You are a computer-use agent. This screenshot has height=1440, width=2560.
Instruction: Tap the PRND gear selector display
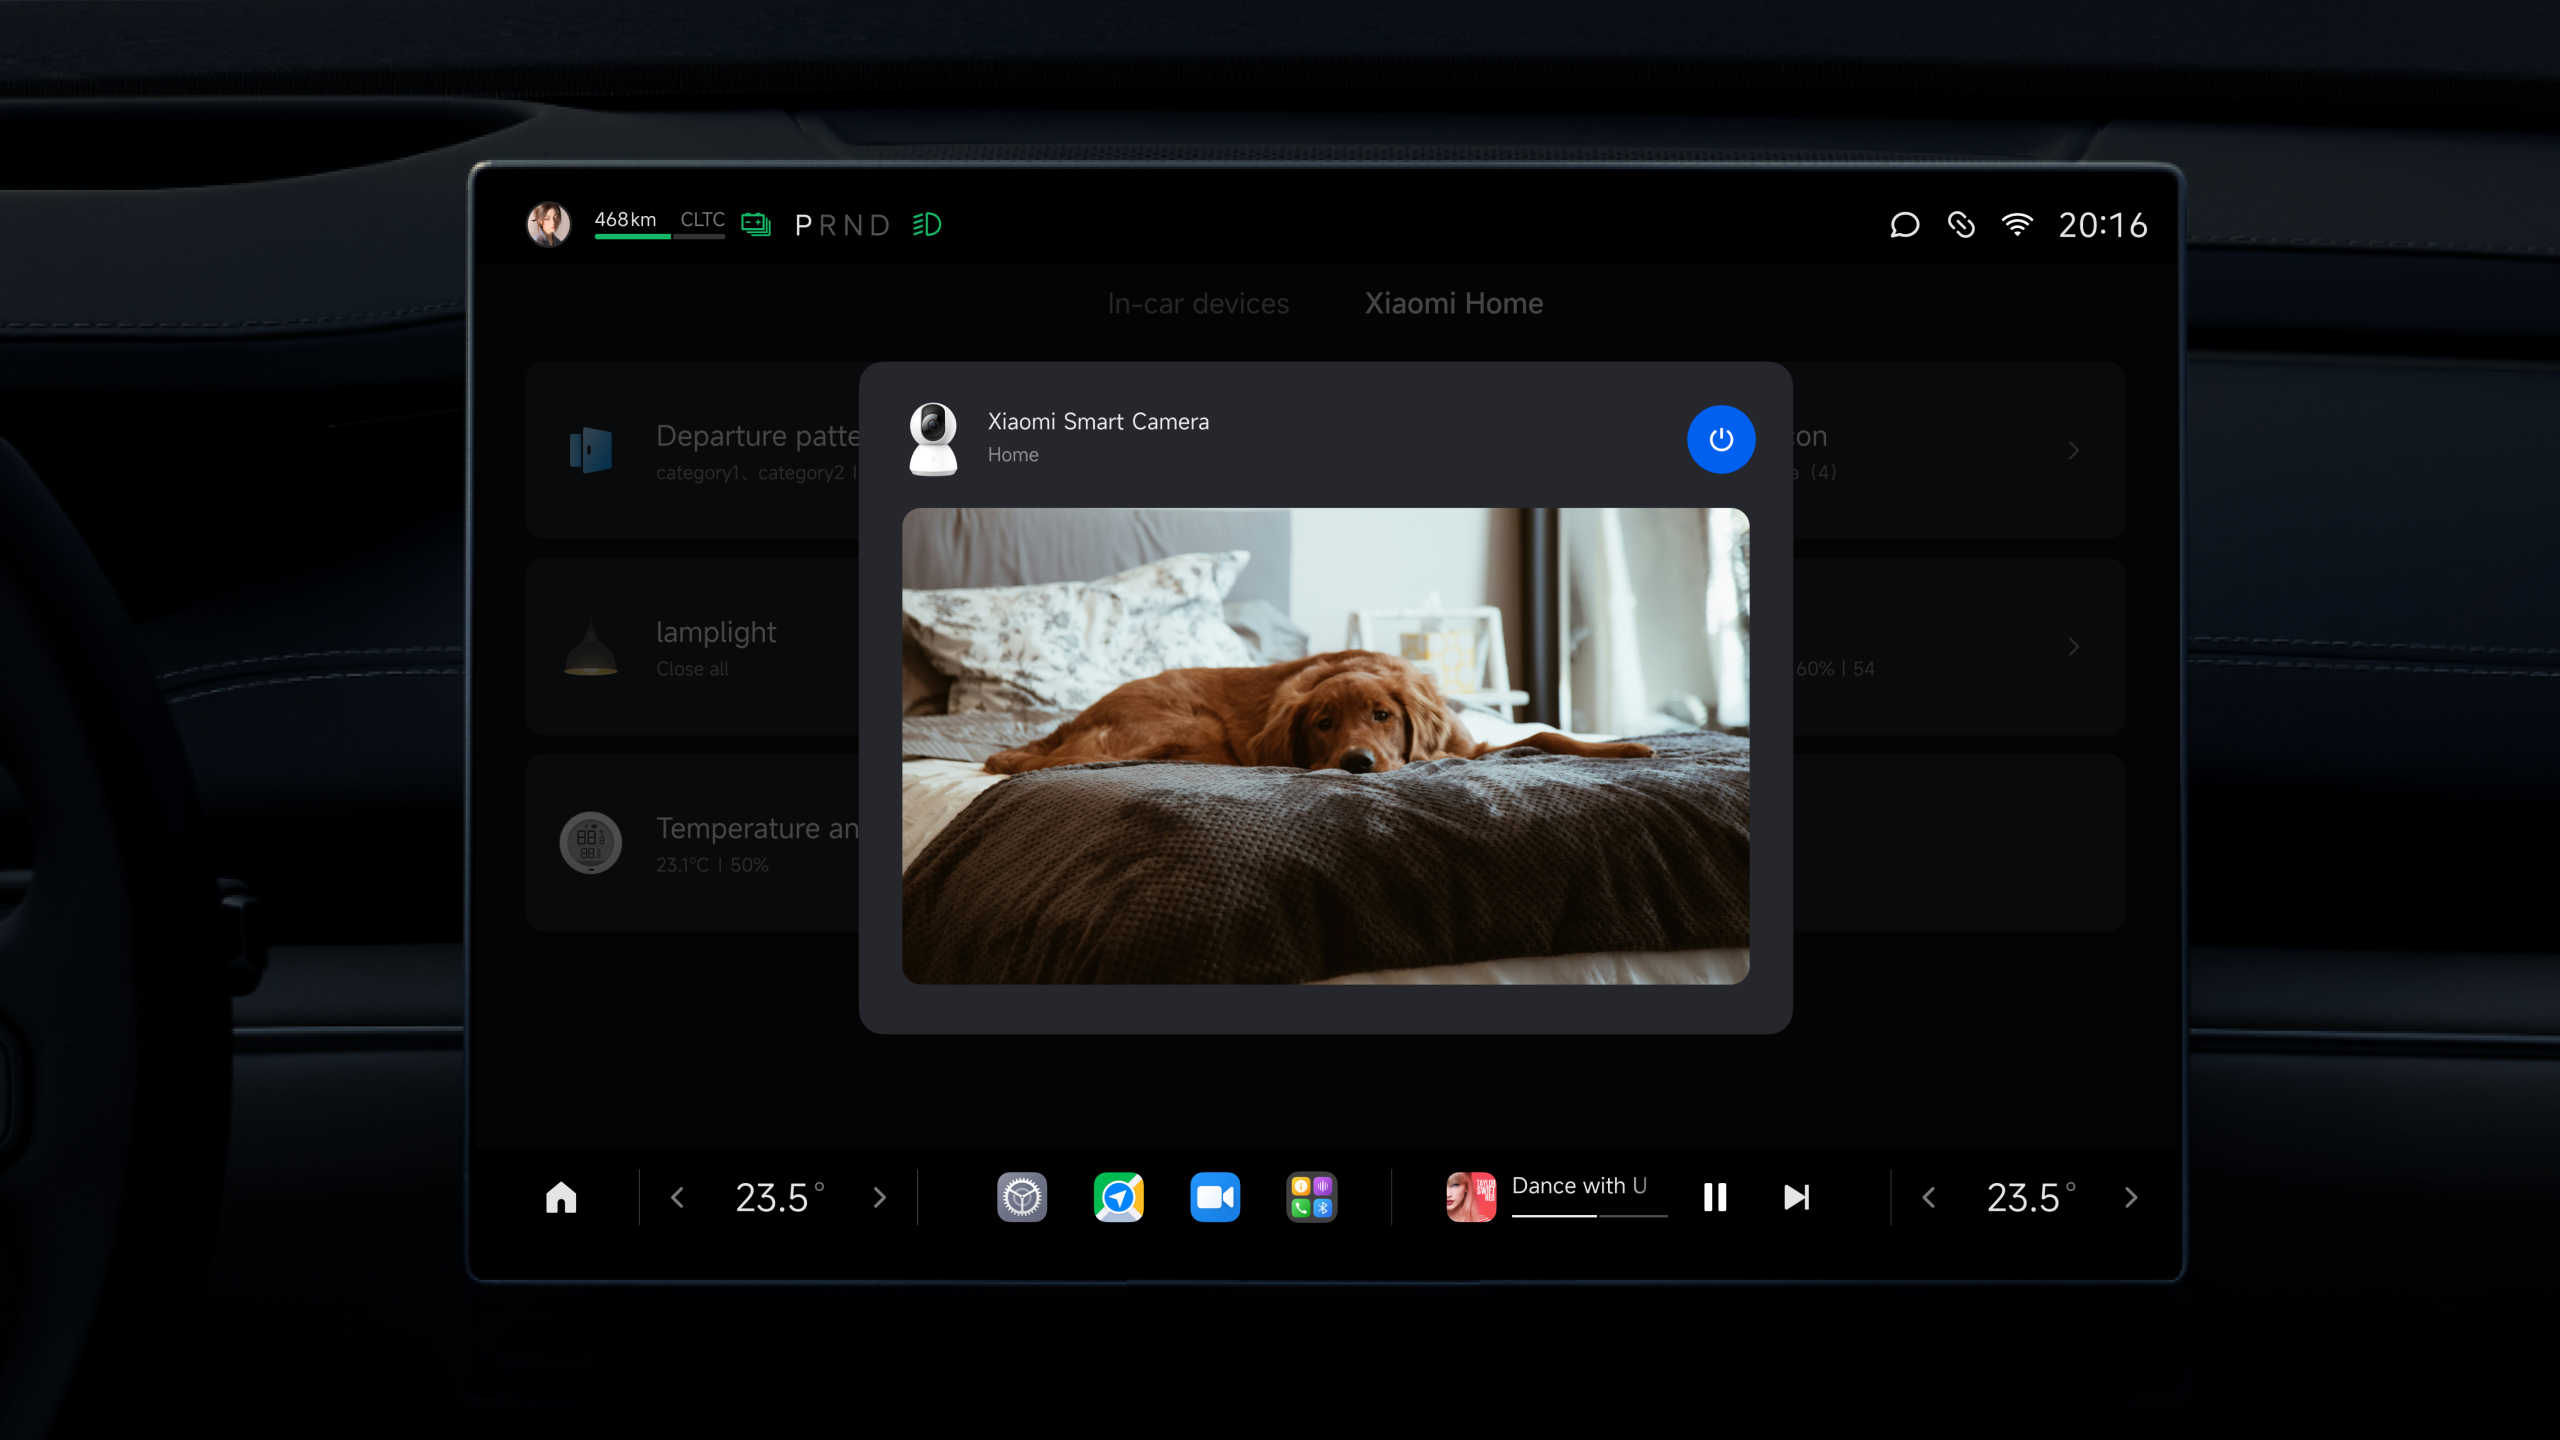tap(842, 225)
